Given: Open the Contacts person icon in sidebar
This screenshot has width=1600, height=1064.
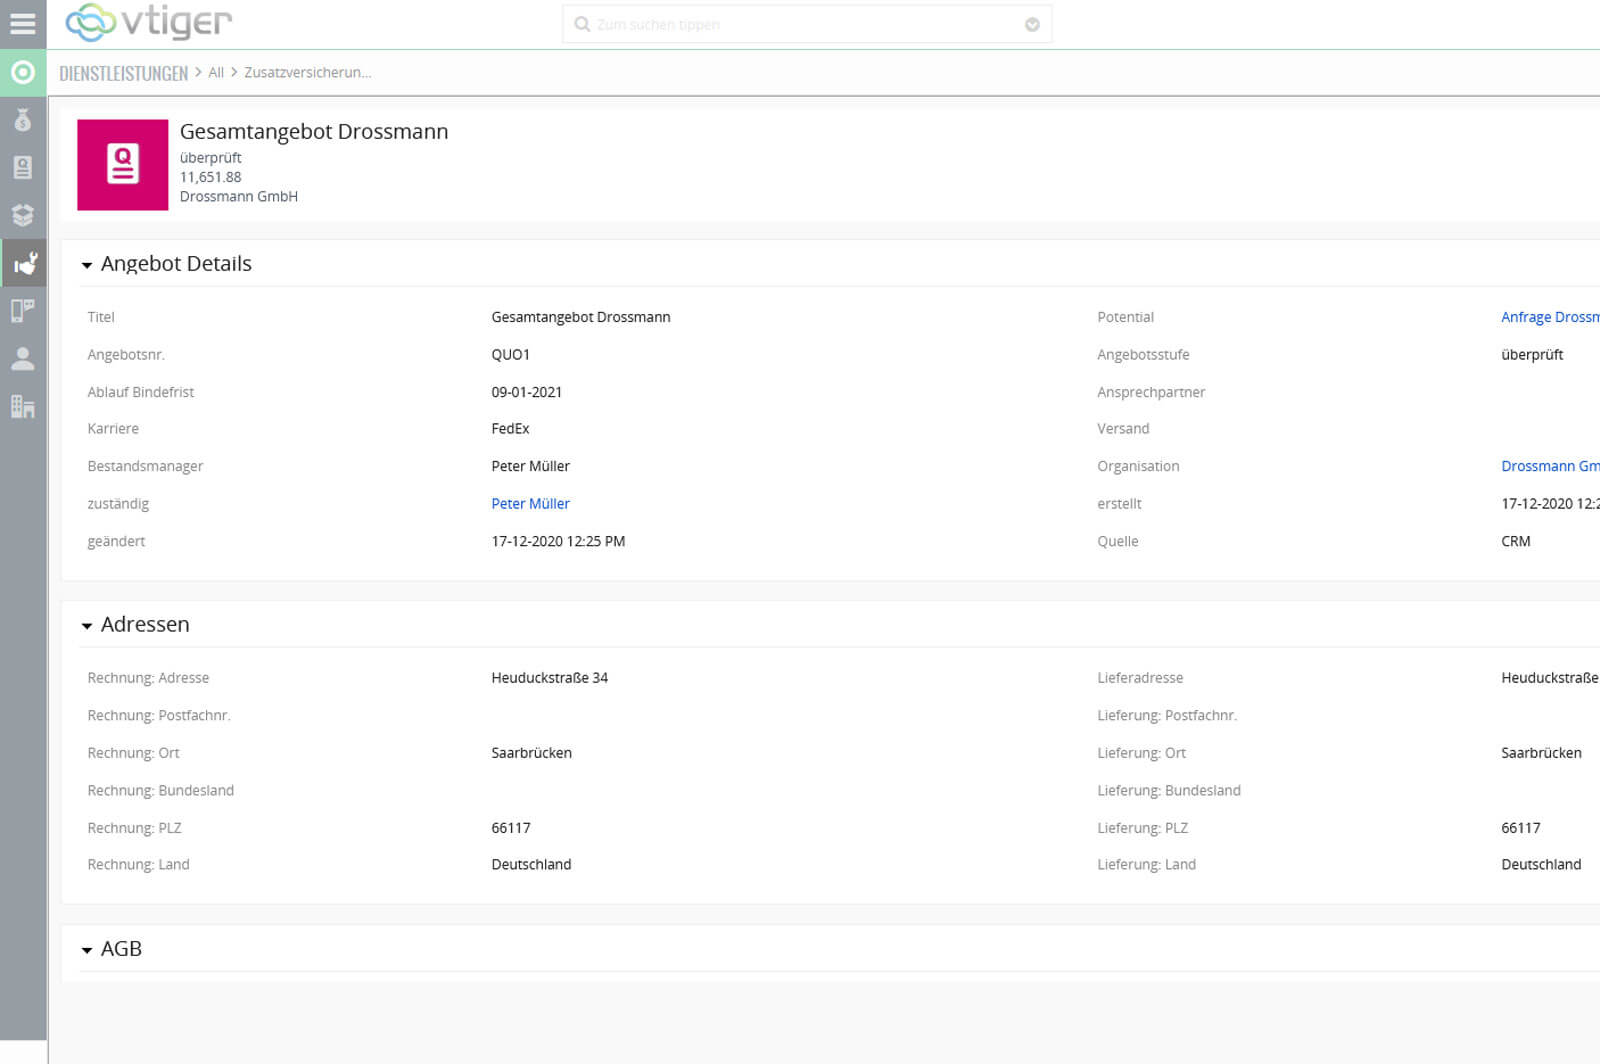Looking at the screenshot, I should [x=22, y=359].
